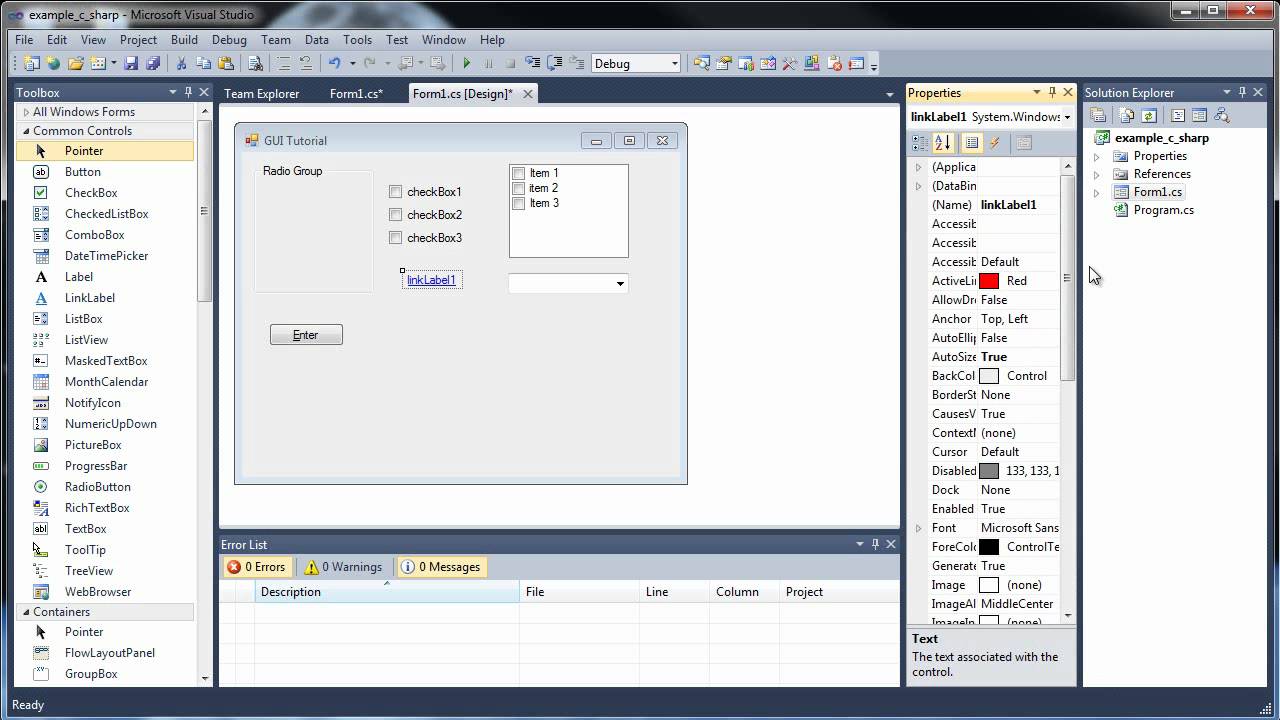Select Program.cs in Solution Explorer

point(1163,210)
